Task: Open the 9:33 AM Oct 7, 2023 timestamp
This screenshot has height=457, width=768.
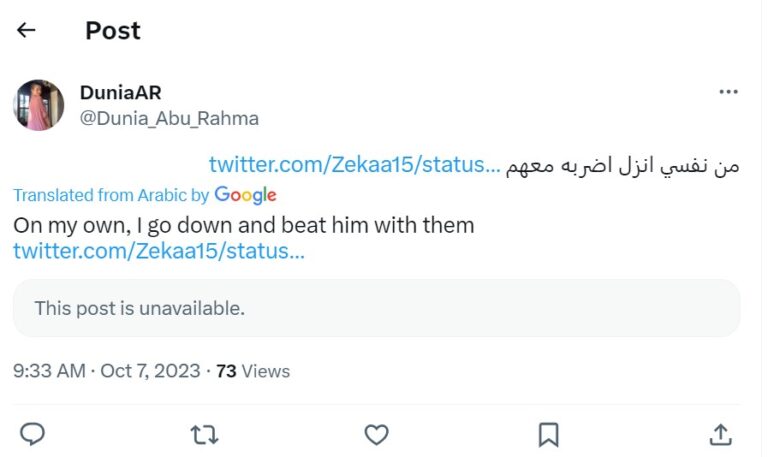Action: pyautogui.click(x=106, y=371)
